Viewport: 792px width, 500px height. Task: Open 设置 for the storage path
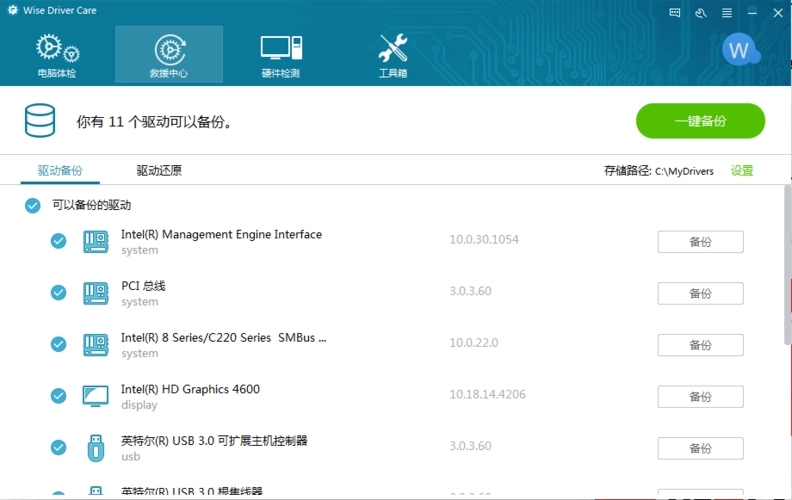pyautogui.click(x=742, y=171)
